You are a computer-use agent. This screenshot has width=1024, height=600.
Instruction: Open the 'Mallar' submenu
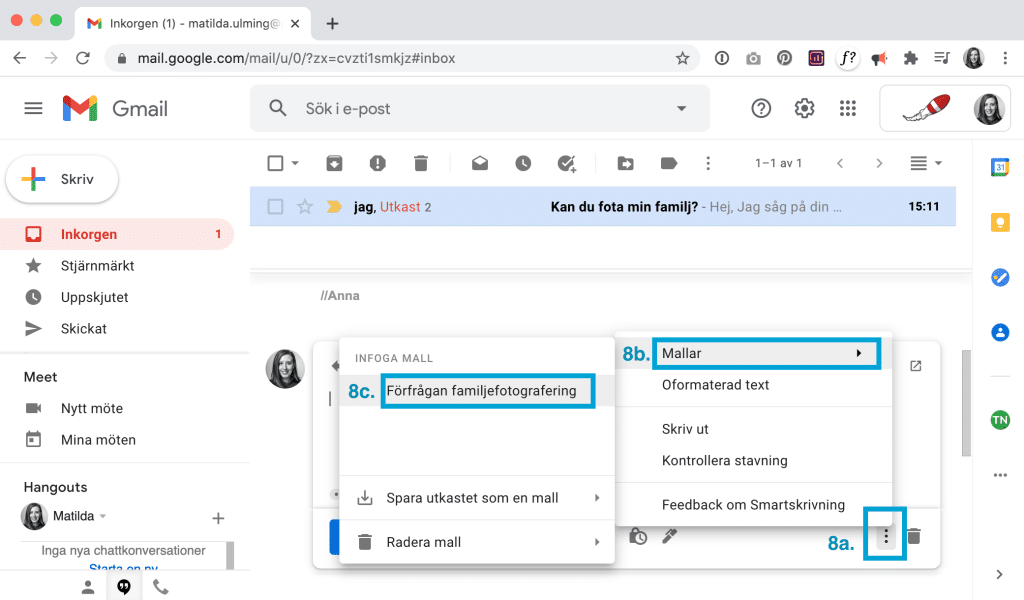(766, 353)
